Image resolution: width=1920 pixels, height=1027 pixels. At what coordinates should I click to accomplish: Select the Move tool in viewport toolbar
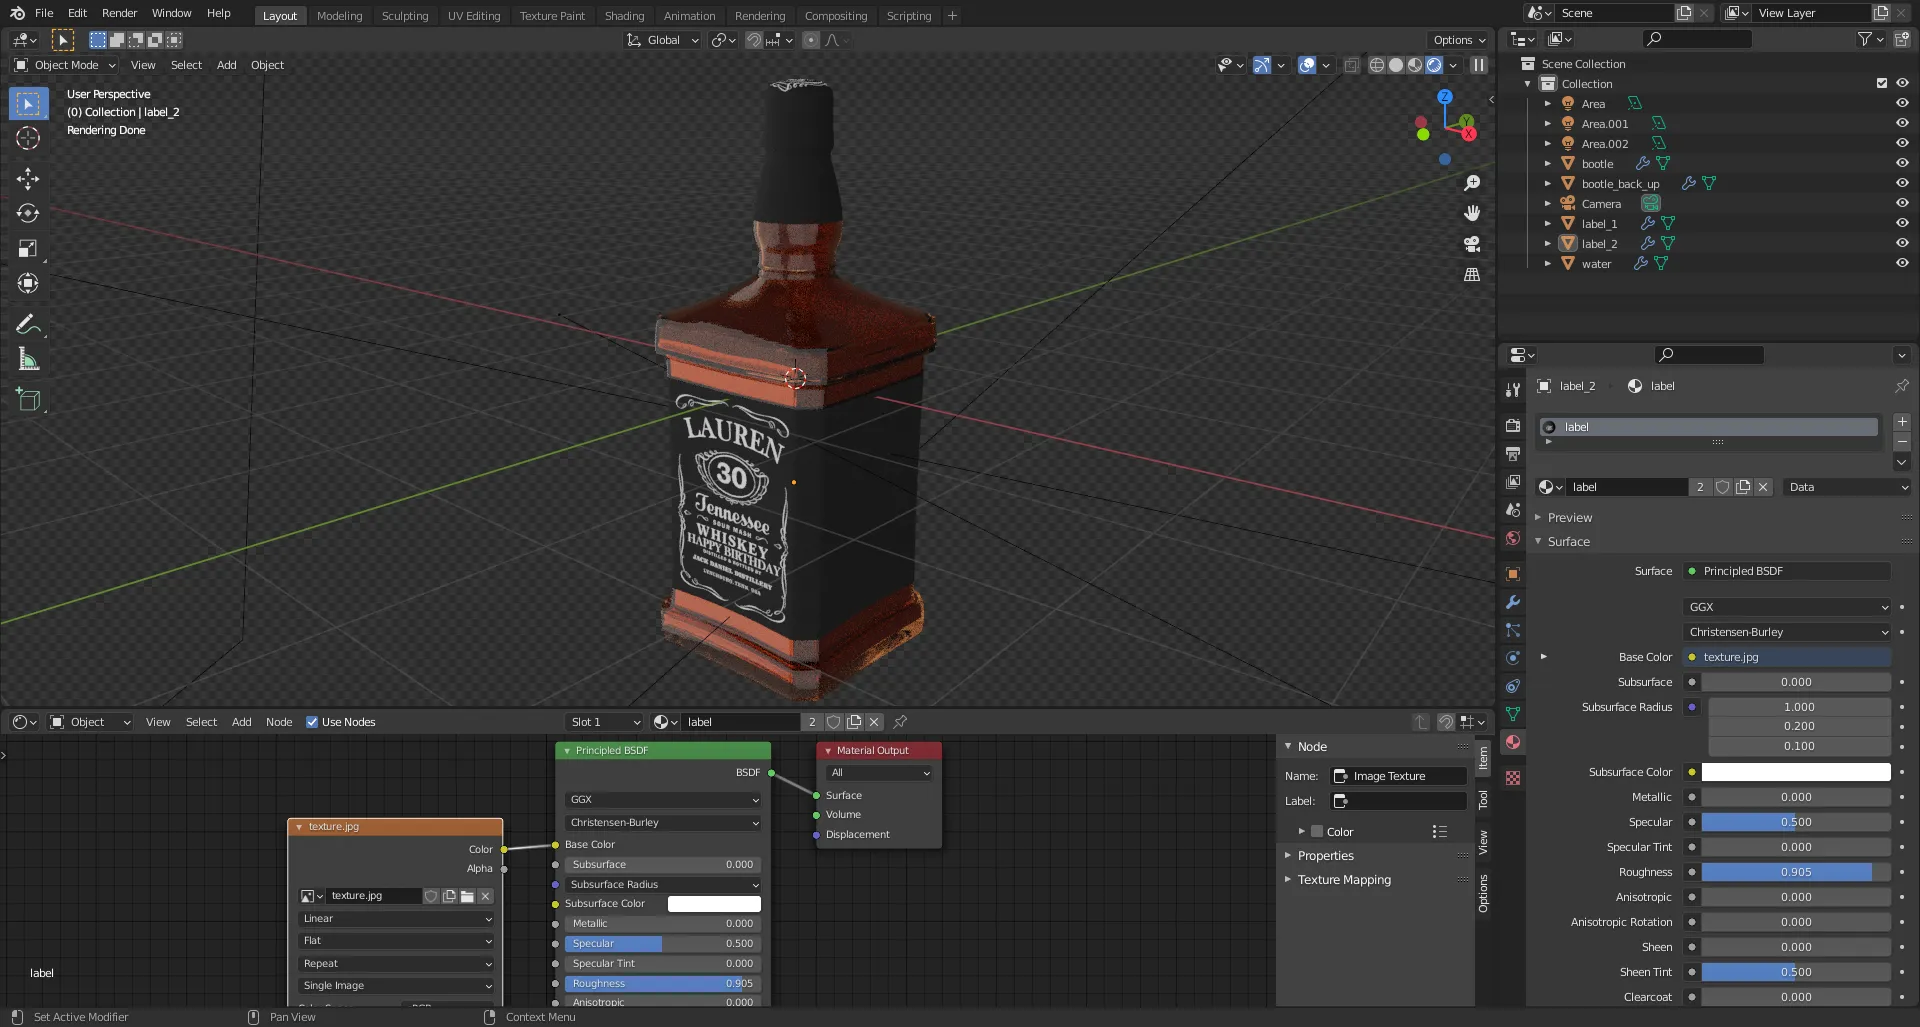tap(28, 179)
